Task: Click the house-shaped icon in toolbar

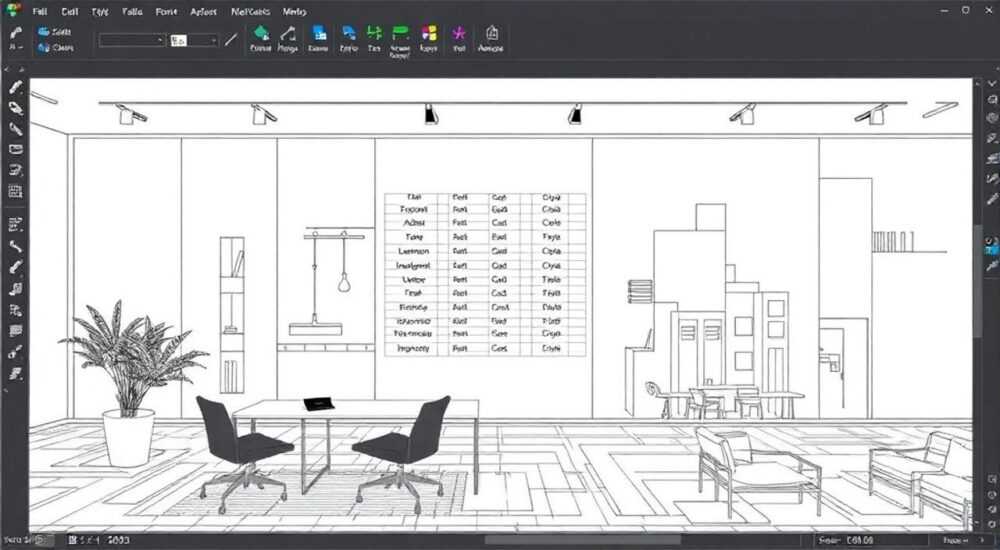Action: [491, 33]
